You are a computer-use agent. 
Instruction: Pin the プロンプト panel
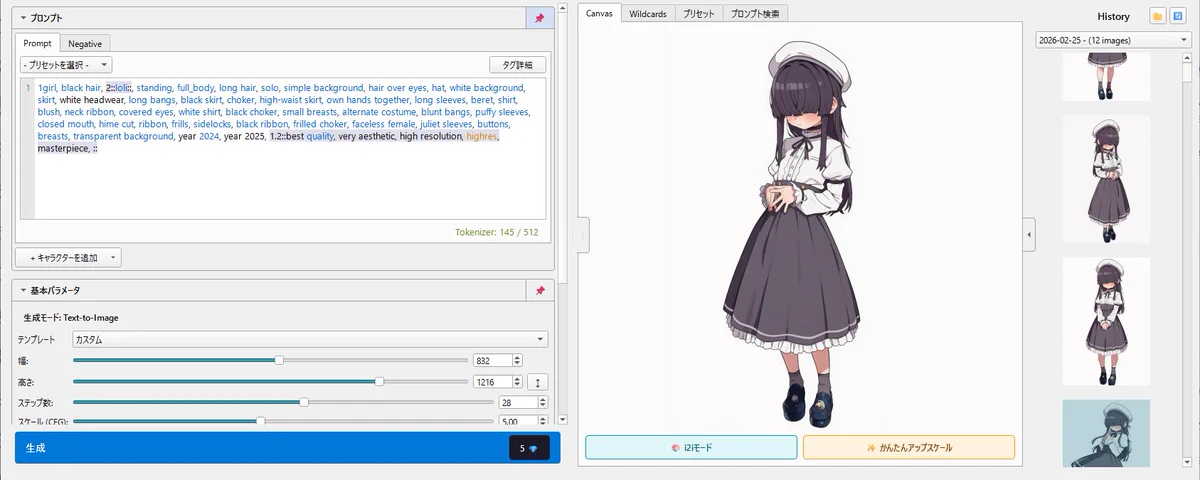click(x=540, y=18)
